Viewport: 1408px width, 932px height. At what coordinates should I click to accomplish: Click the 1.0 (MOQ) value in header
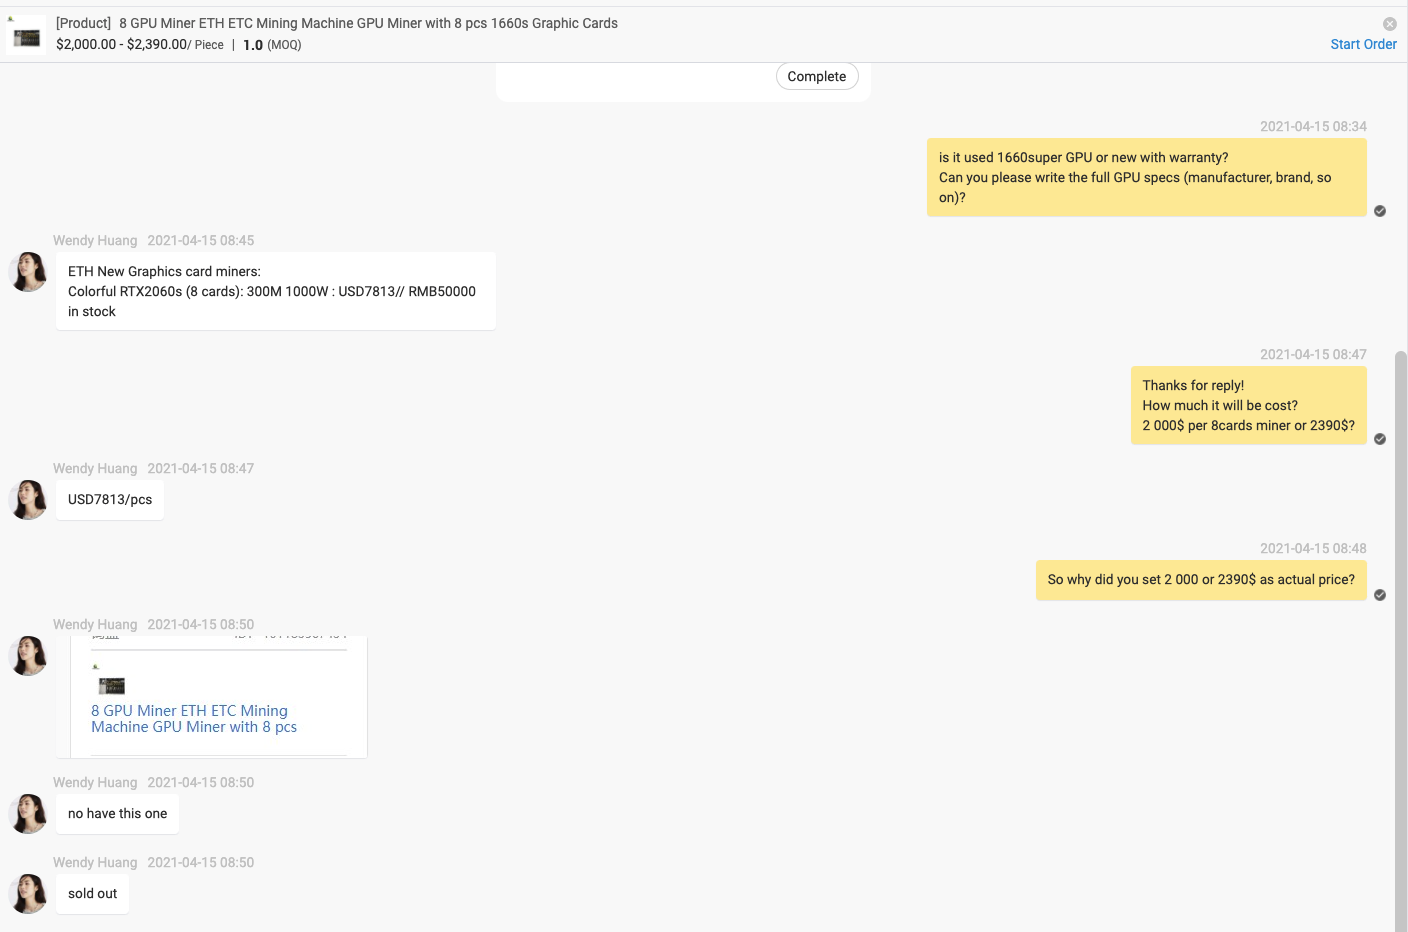[272, 45]
